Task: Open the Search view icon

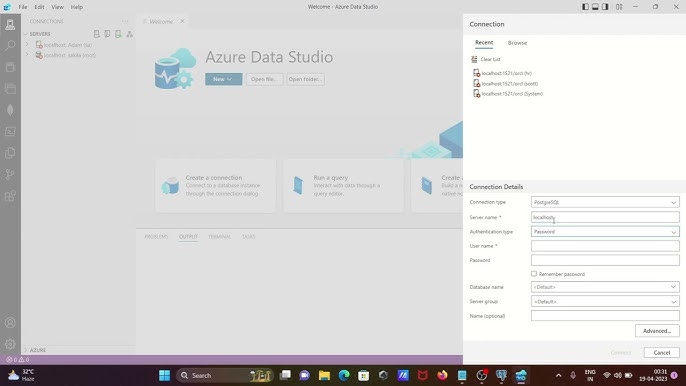Action: click(x=10, y=46)
